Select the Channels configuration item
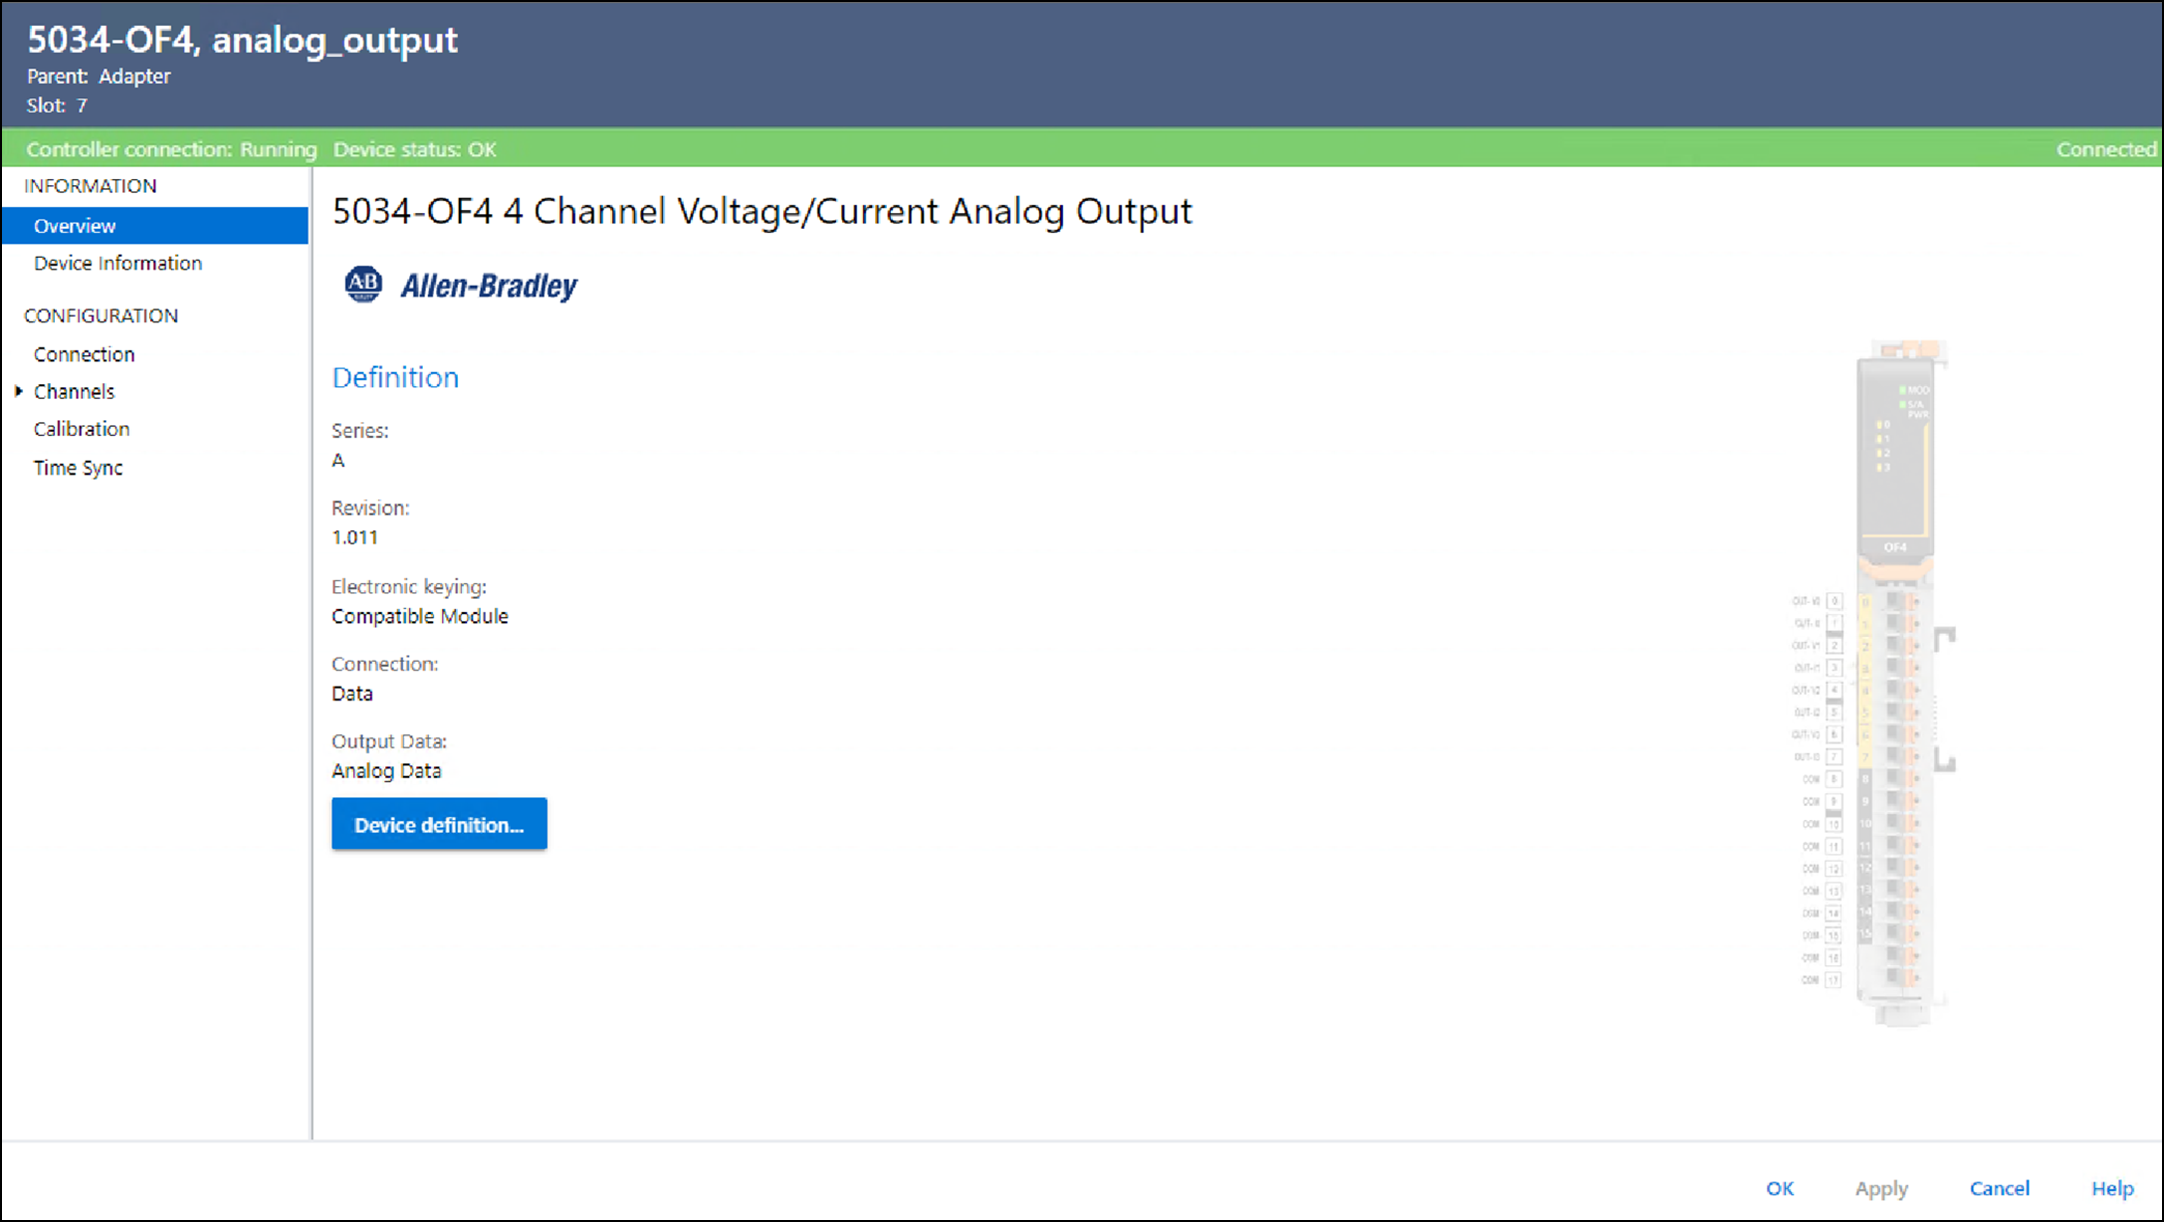The width and height of the screenshot is (2164, 1222). tap(74, 391)
